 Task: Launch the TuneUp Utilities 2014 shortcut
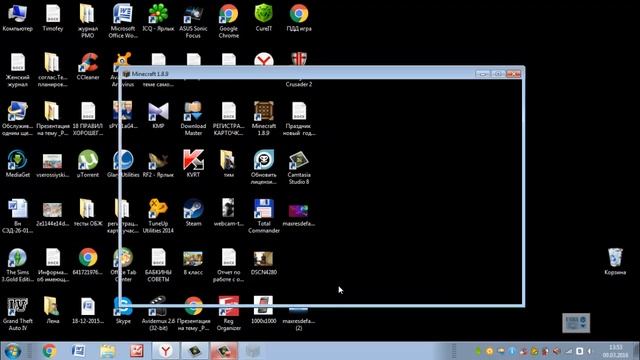(x=158, y=216)
